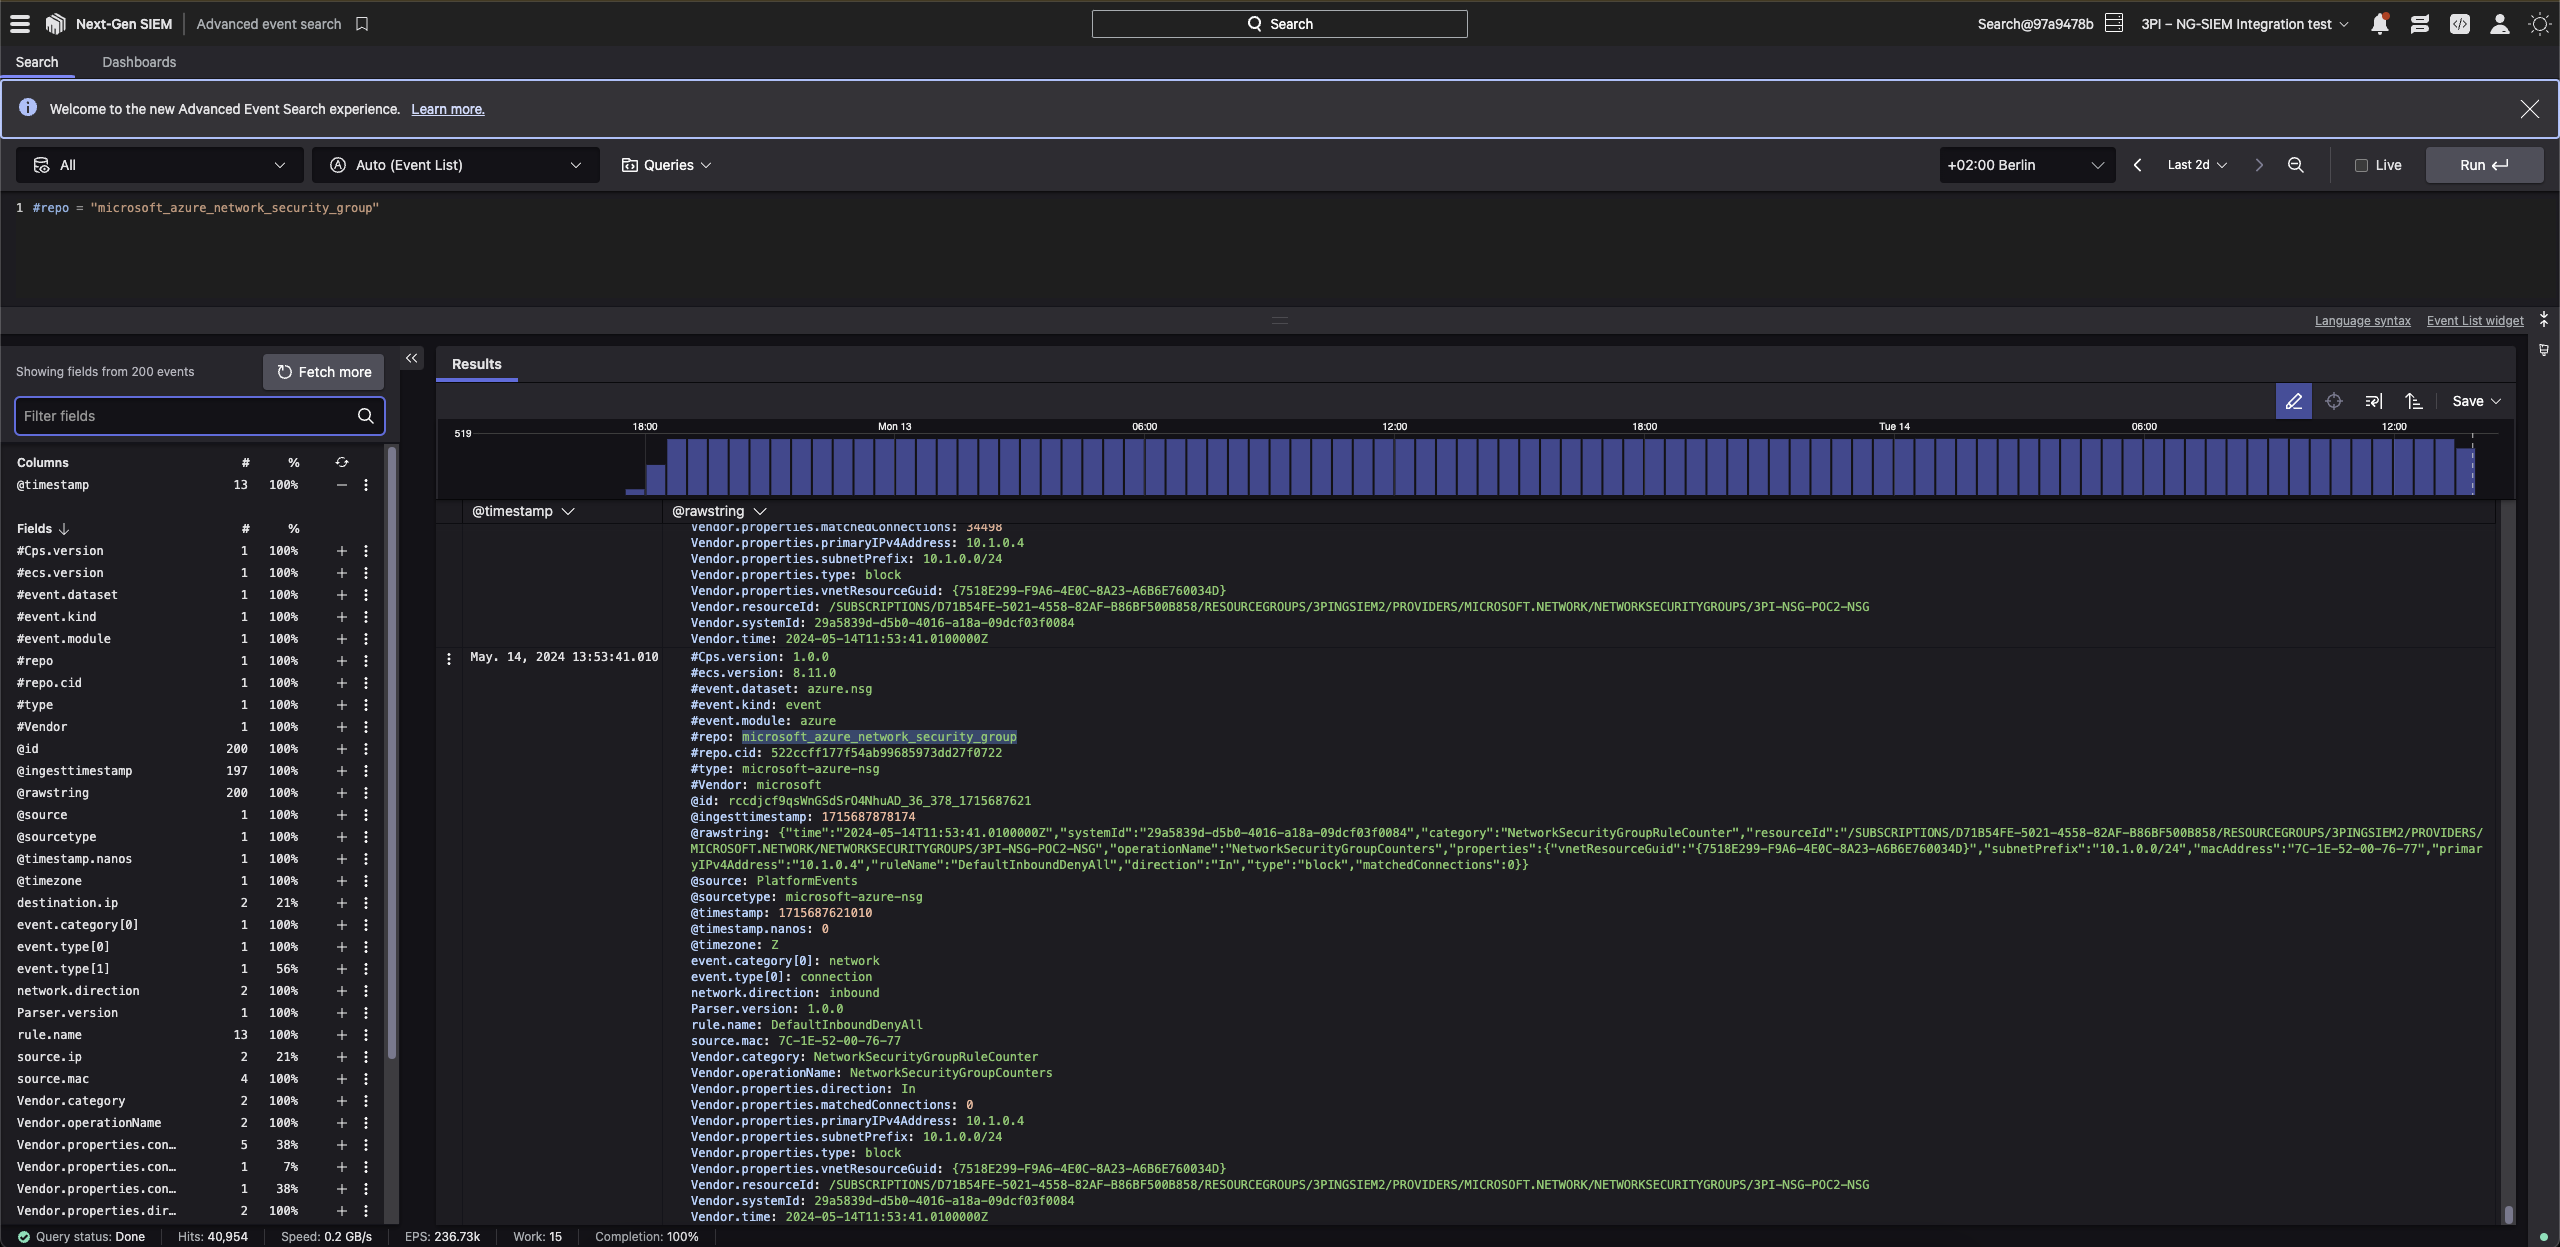Collapse the fields side panel
The image size is (2560, 1247).
[x=411, y=358]
